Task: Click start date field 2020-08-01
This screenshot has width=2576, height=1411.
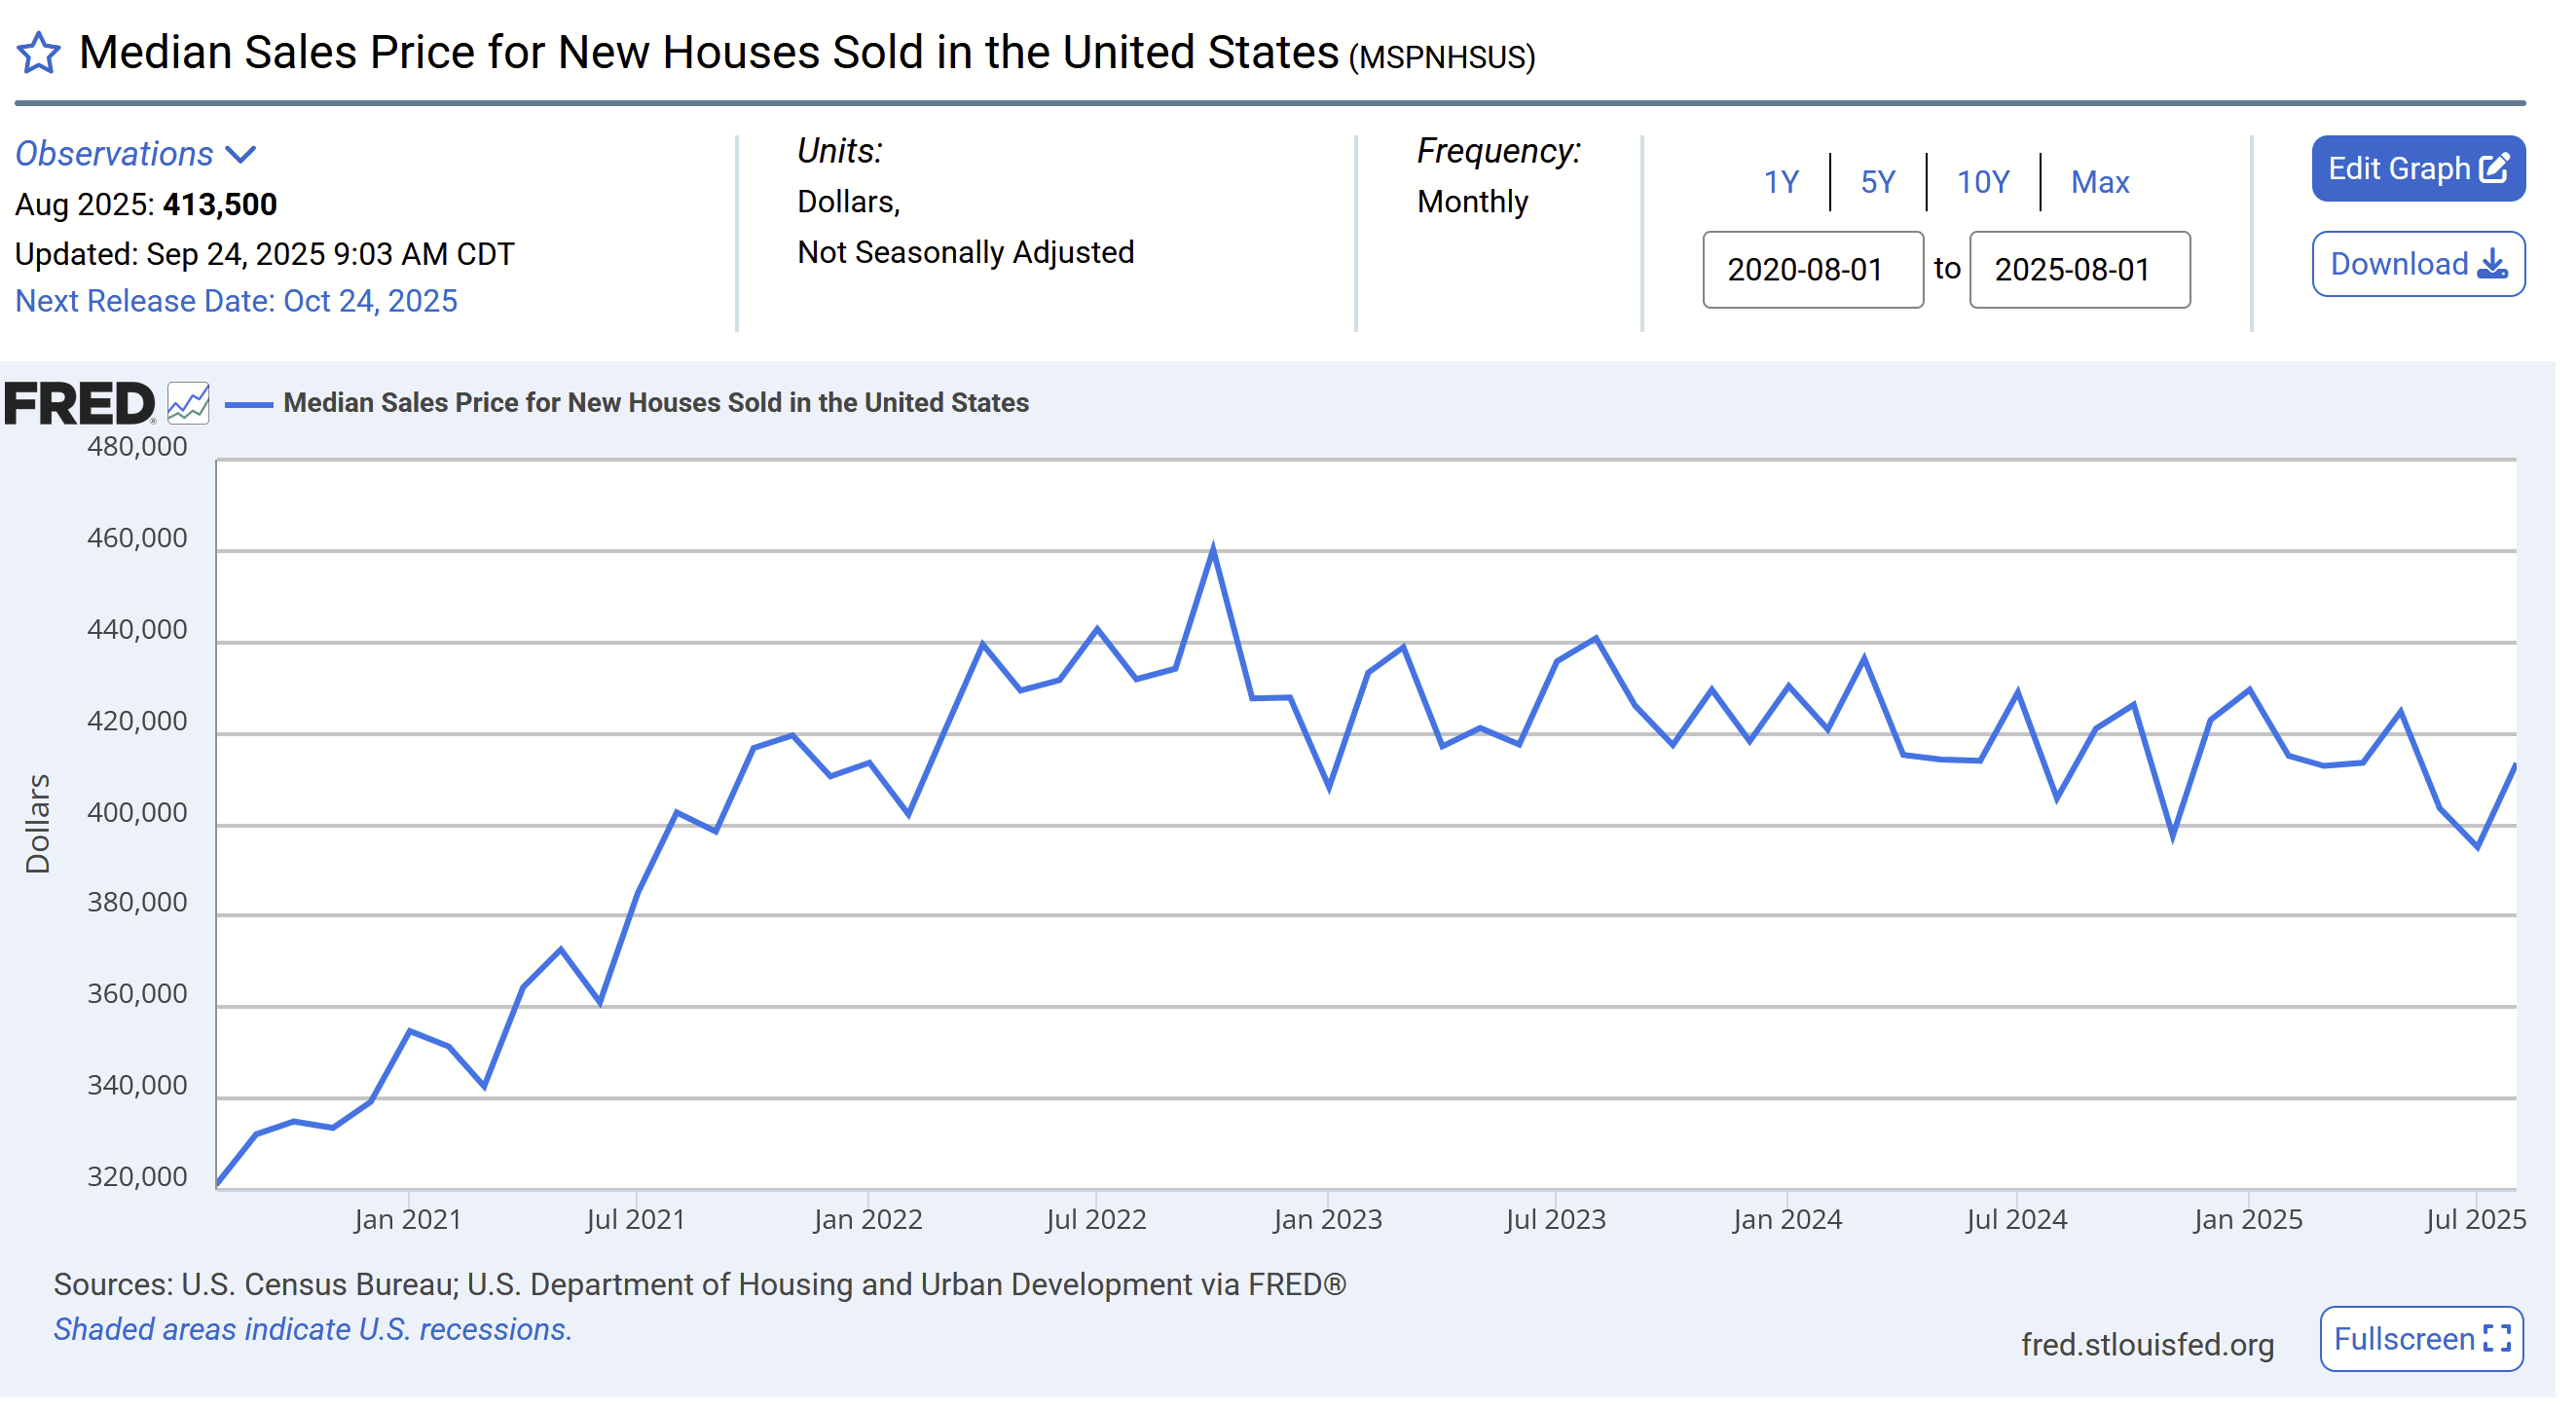Action: [1812, 270]
